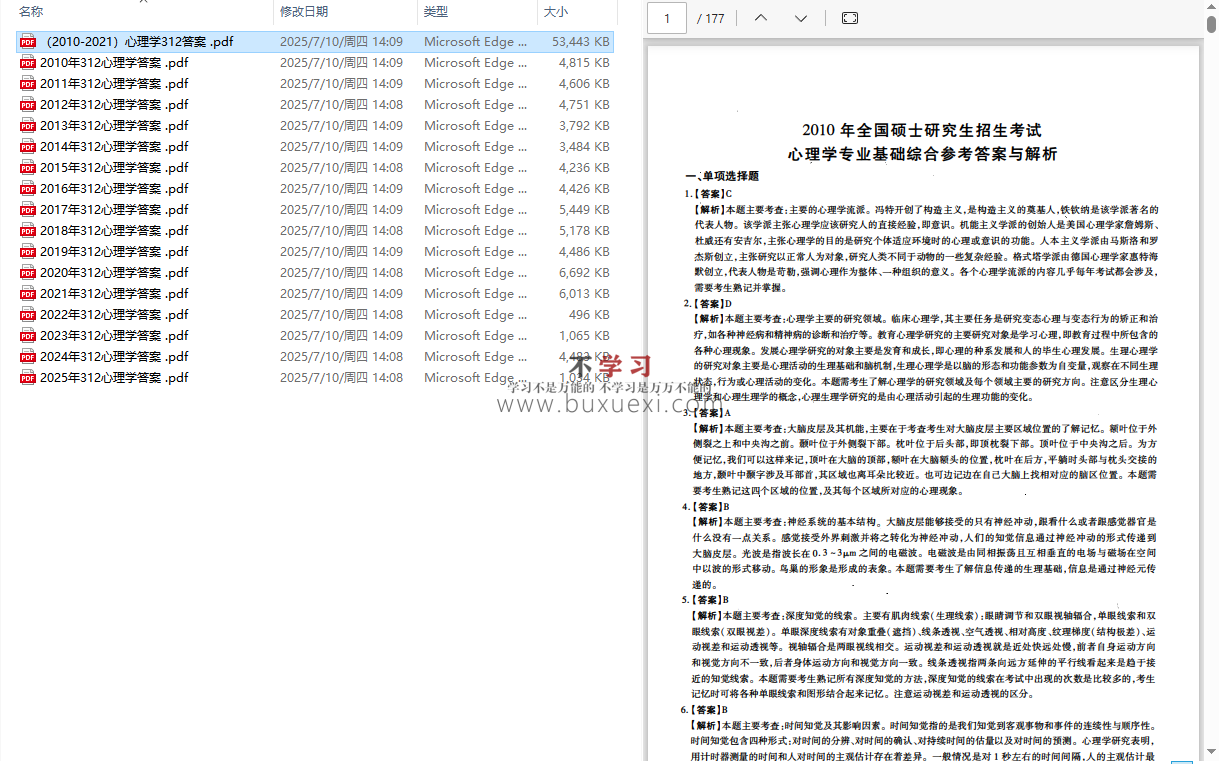Viewport: 1220px width, 764px height.
Task: Sort files by 修改日期 column header
Action: (304, 11)
